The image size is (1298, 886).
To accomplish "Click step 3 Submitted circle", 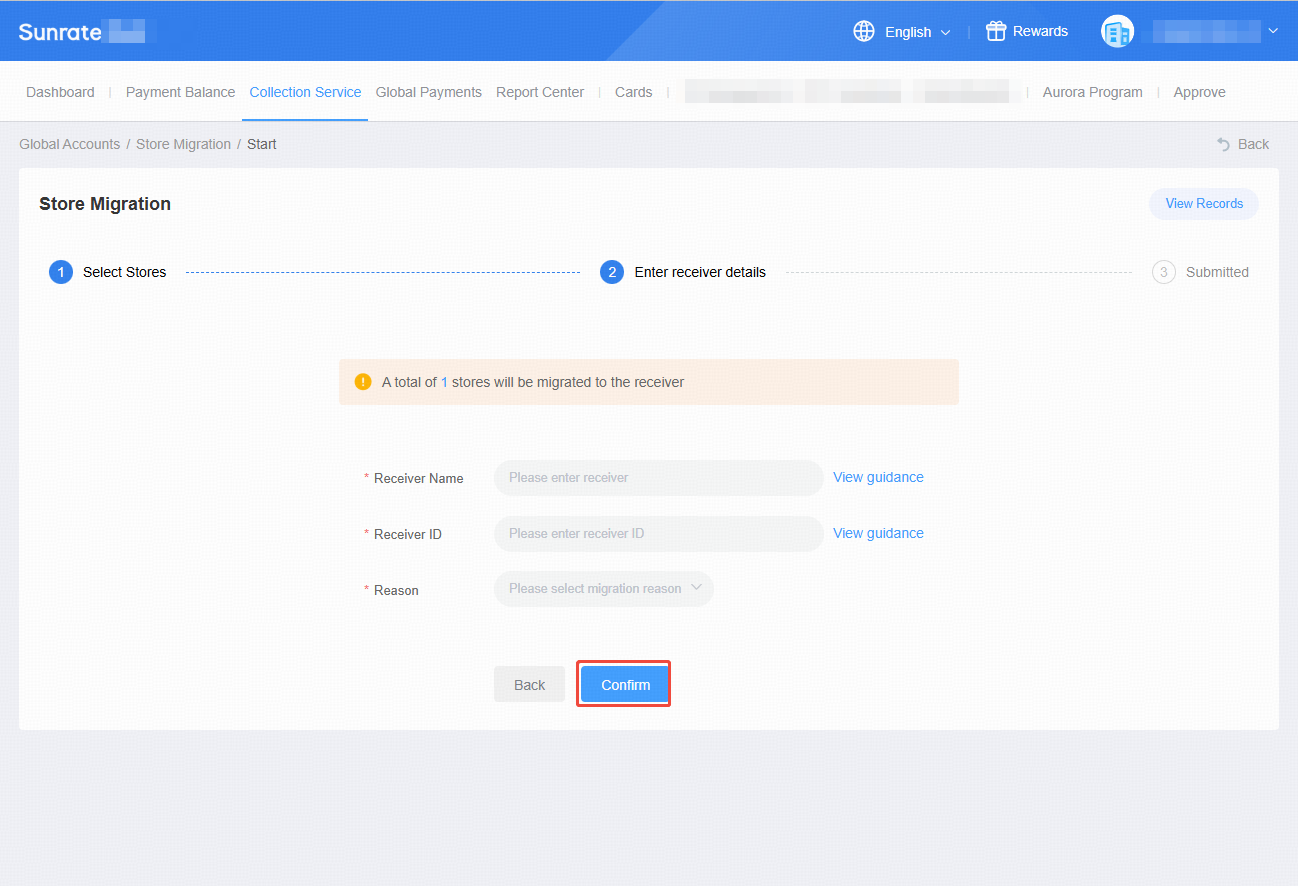I will [1163, 272].
